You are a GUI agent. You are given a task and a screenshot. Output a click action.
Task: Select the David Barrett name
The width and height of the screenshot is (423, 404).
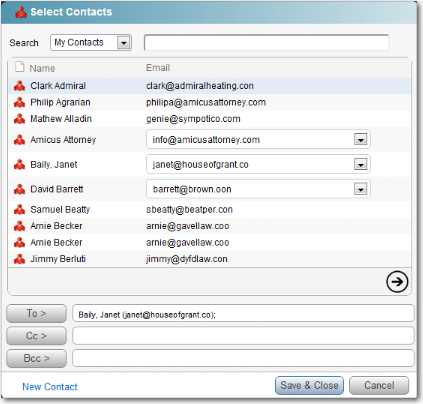point(57,189)
